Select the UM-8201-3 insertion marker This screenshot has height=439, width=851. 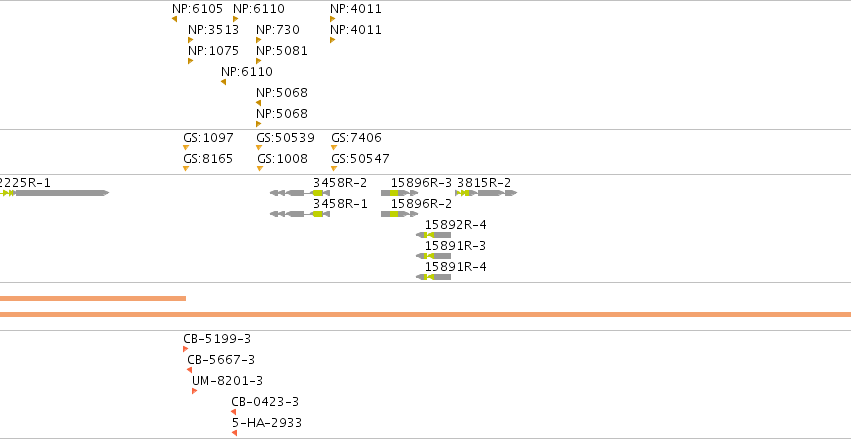194,391
